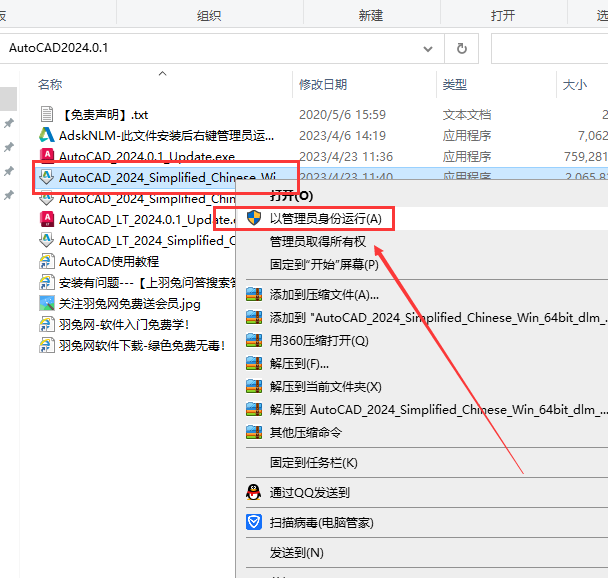Sort files by 大小 column
The width and height of the screenshot is (608, 578).
(575, 85)
